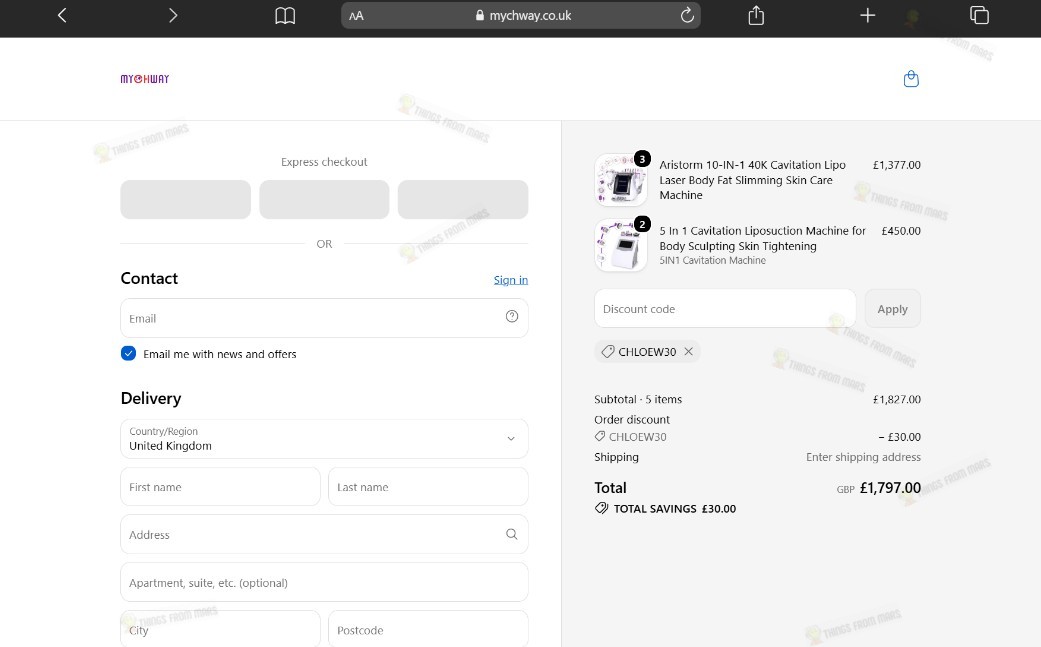Click the third express checkout button
This screenshot has height=647, width=1041.
[463, 199]
